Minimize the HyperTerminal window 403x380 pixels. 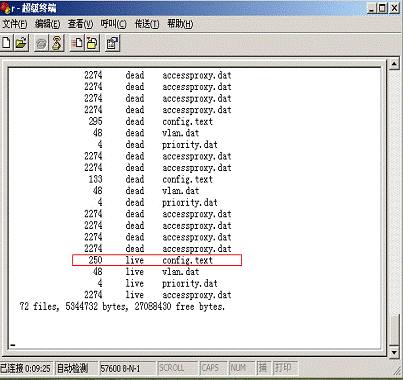(x=372, y=8)
